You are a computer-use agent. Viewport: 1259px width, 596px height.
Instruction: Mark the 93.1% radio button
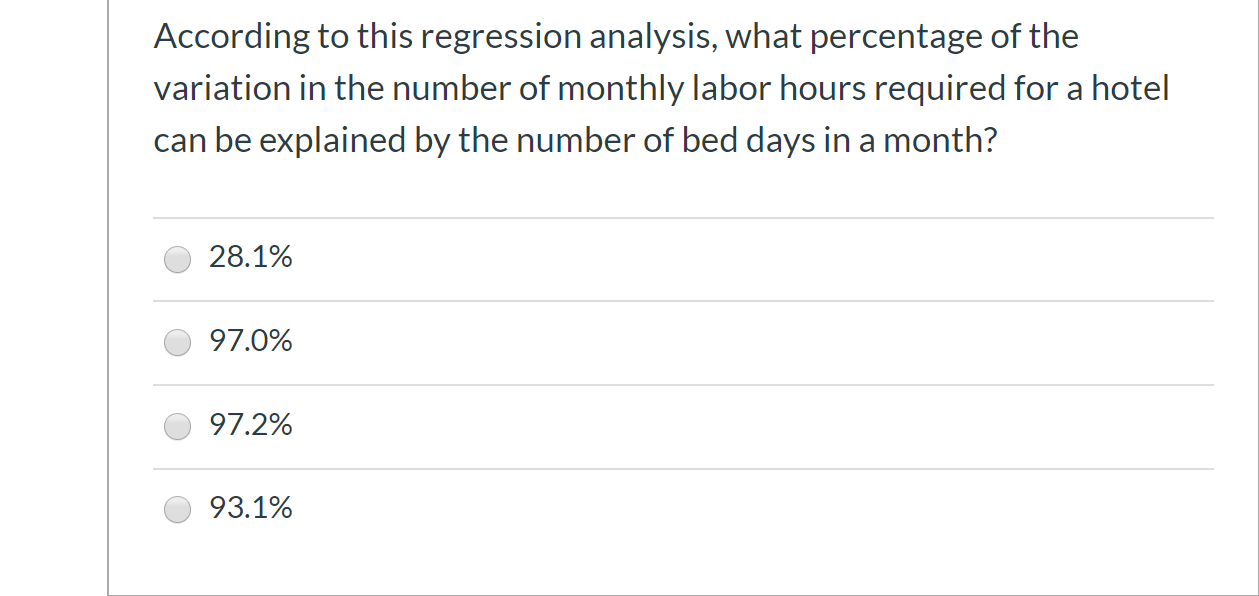coord(178,510)
